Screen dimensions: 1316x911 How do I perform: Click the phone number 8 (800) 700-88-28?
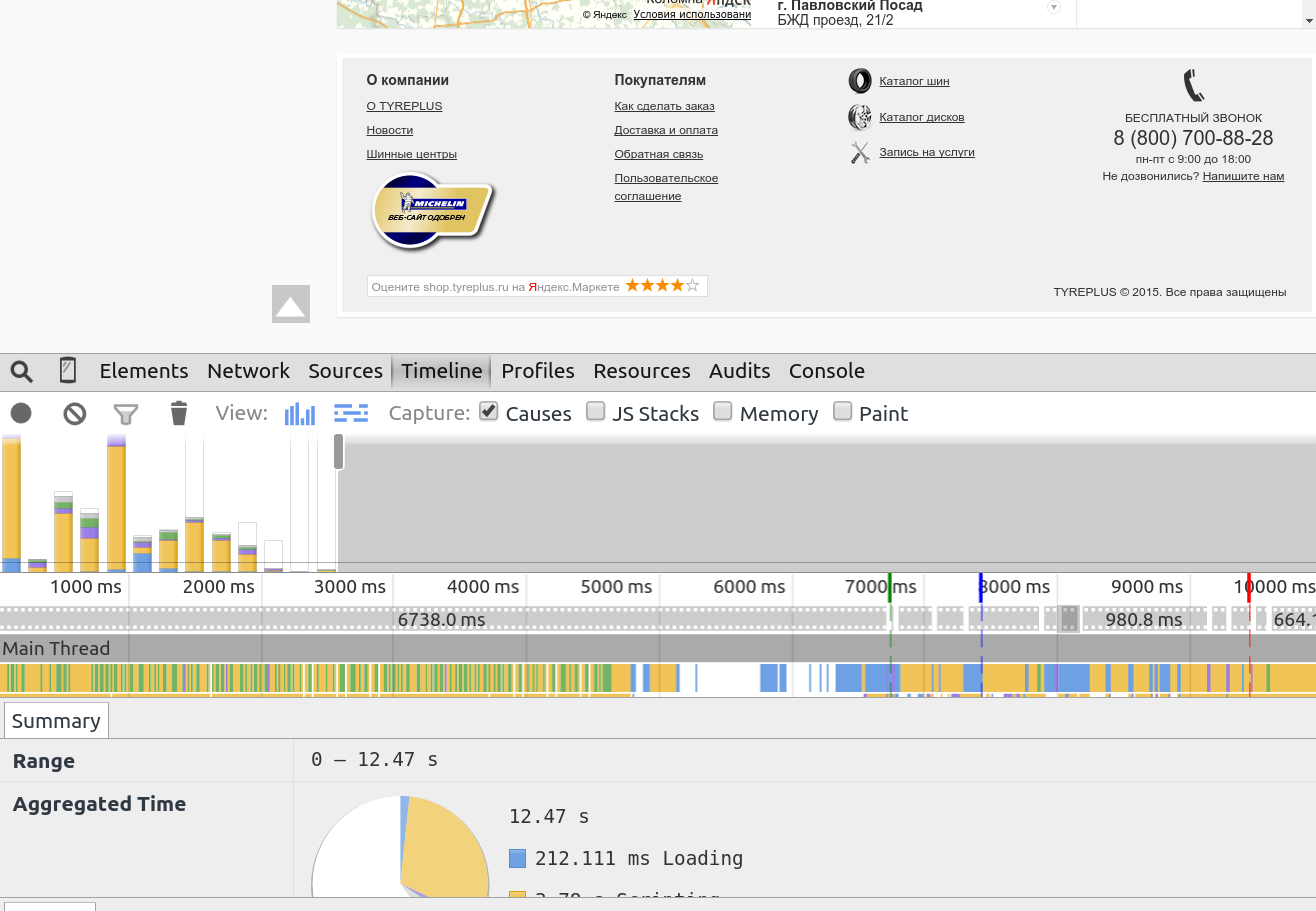tap(1193, 138)
